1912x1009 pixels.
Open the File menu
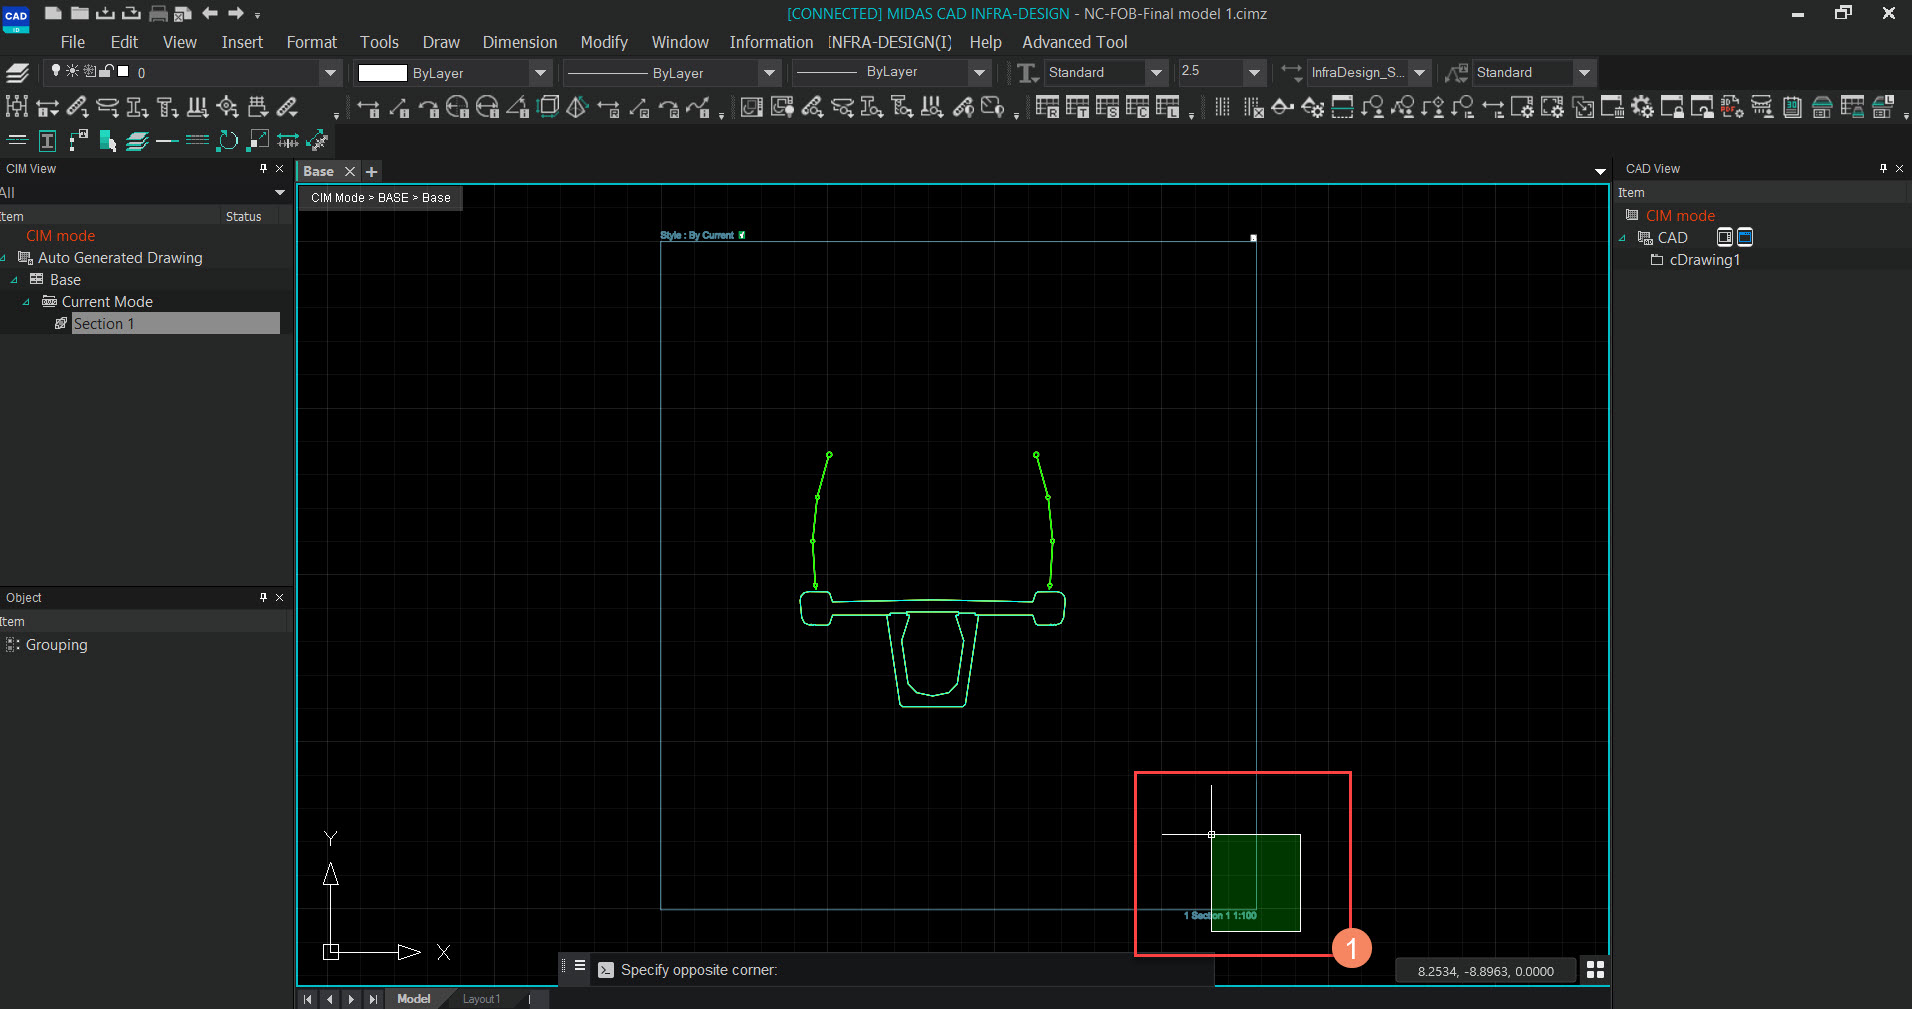click(72, 42)
